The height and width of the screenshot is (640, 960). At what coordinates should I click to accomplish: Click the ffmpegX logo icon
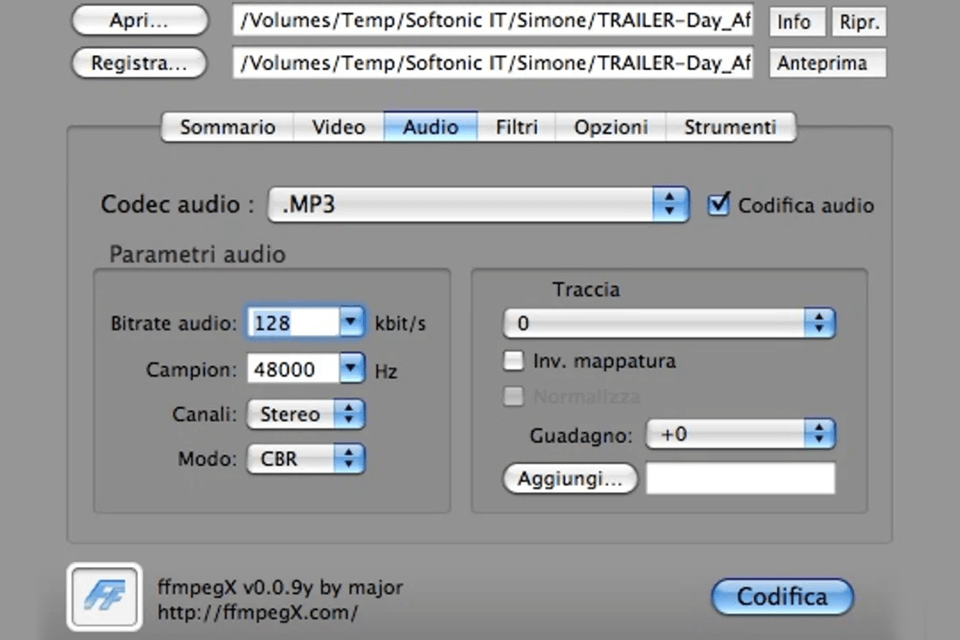coord(103,597)
